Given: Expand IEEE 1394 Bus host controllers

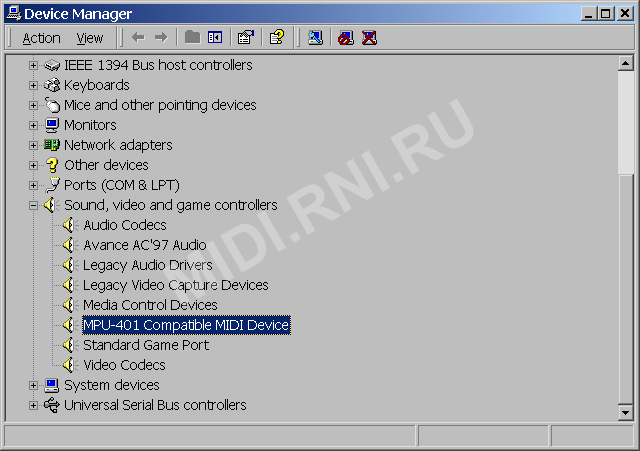Looking at the screenshot, I should click(x=33, y=65).
